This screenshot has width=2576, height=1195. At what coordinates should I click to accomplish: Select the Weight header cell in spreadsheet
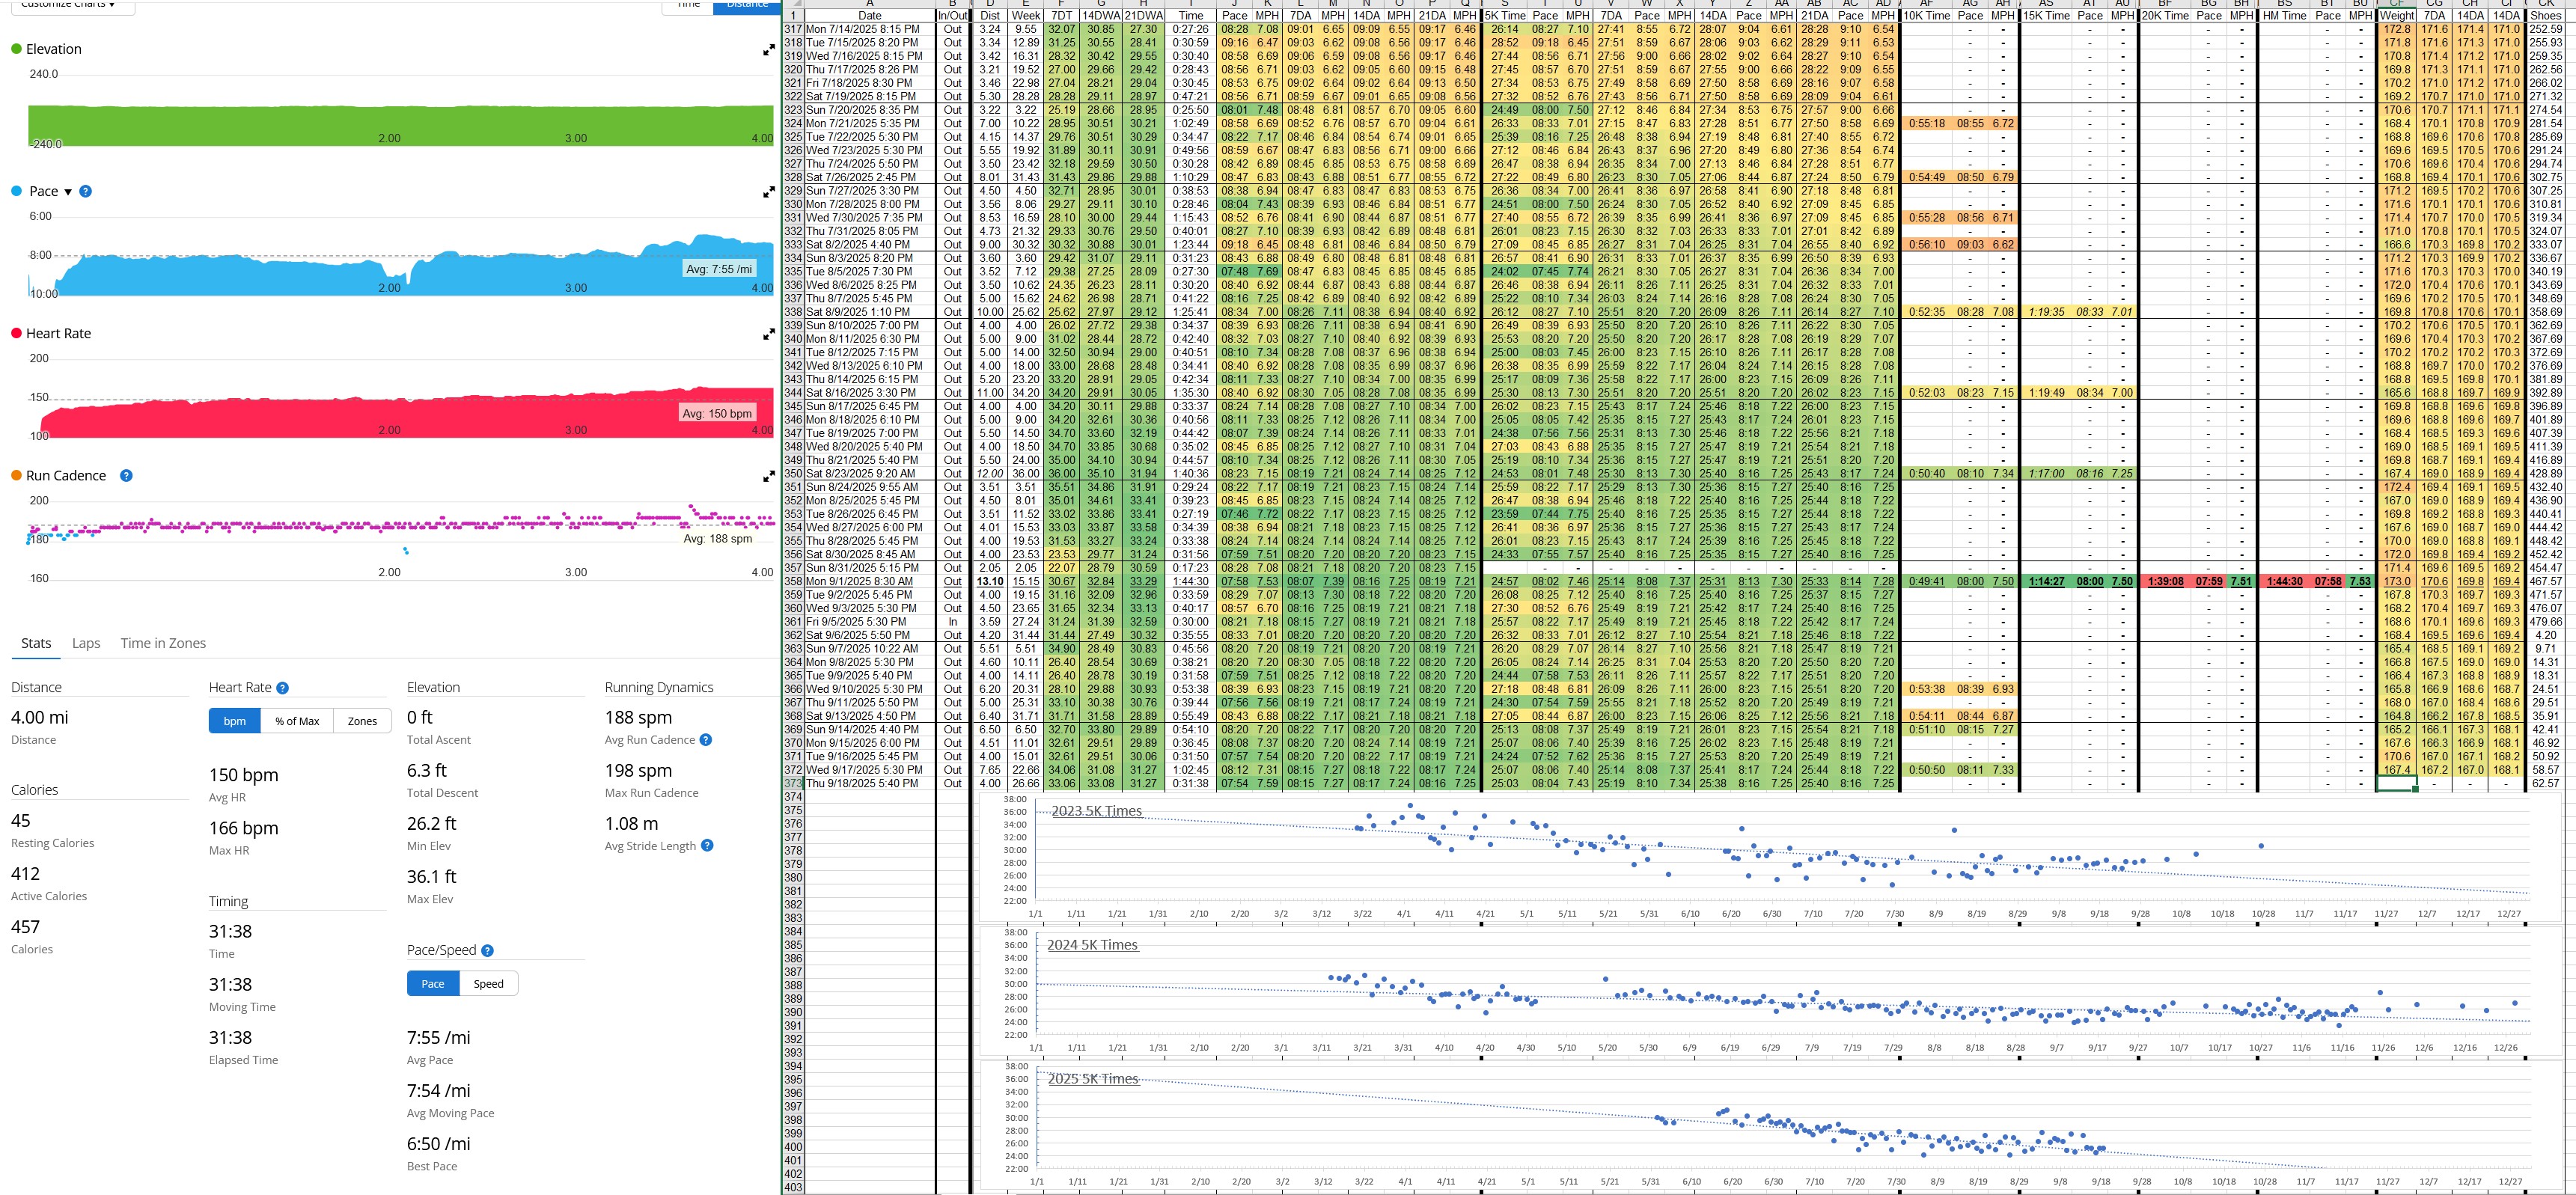click(x=2396, y=16)
